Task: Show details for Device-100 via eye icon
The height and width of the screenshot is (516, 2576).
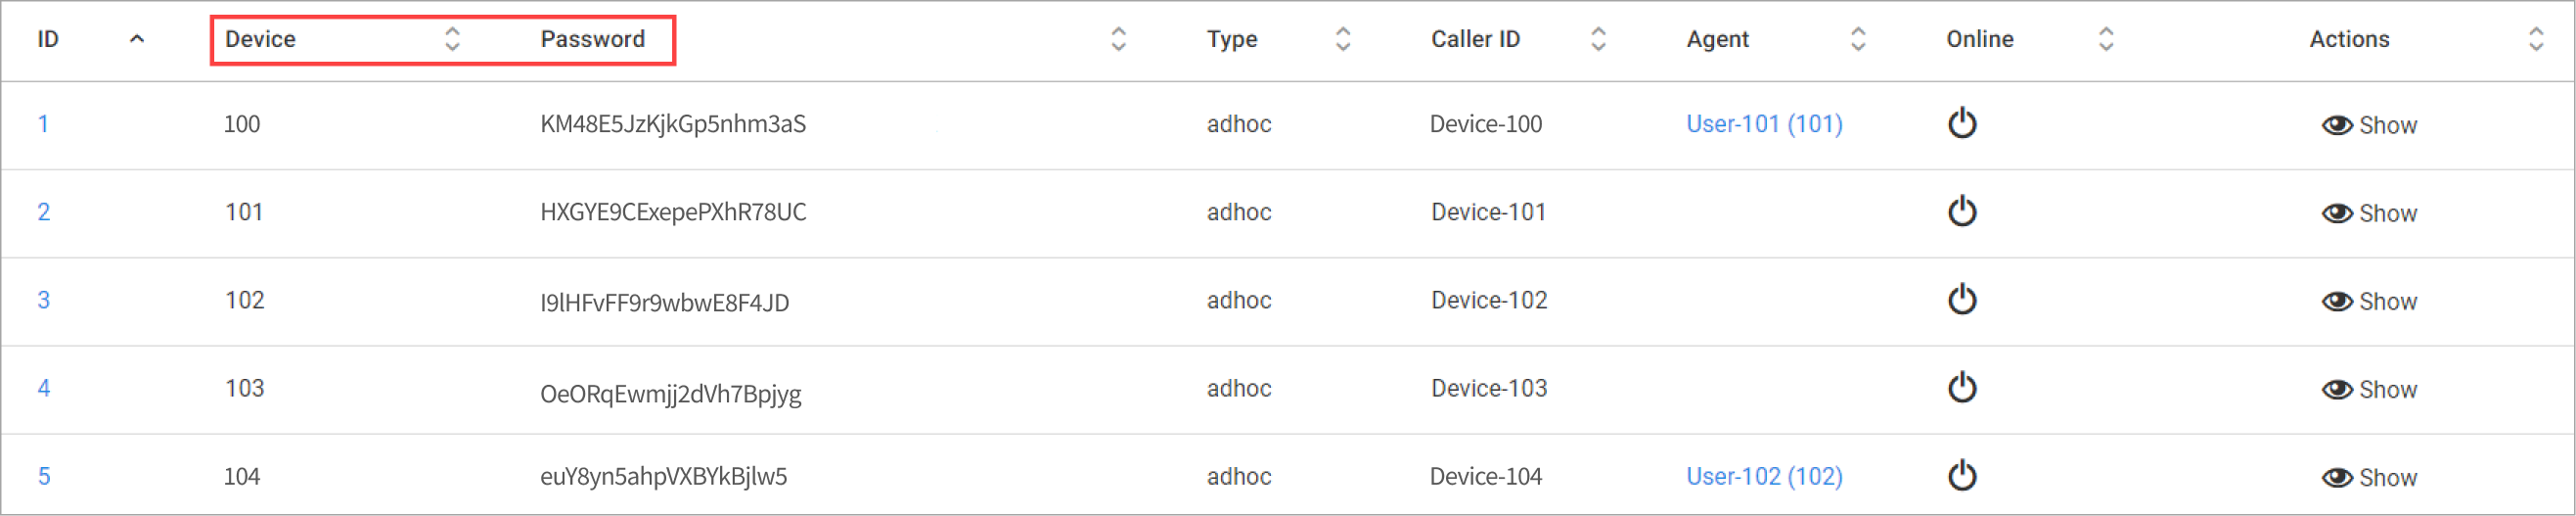Action: [x=2337, y=125]
